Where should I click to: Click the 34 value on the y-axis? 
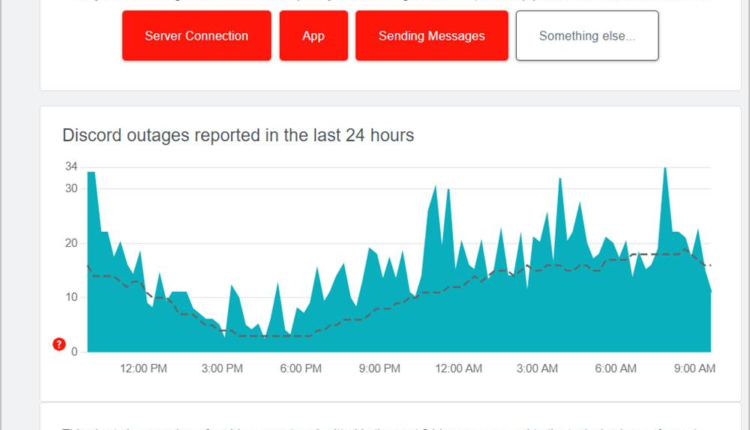pyautogui.click(x=71, y=166)
